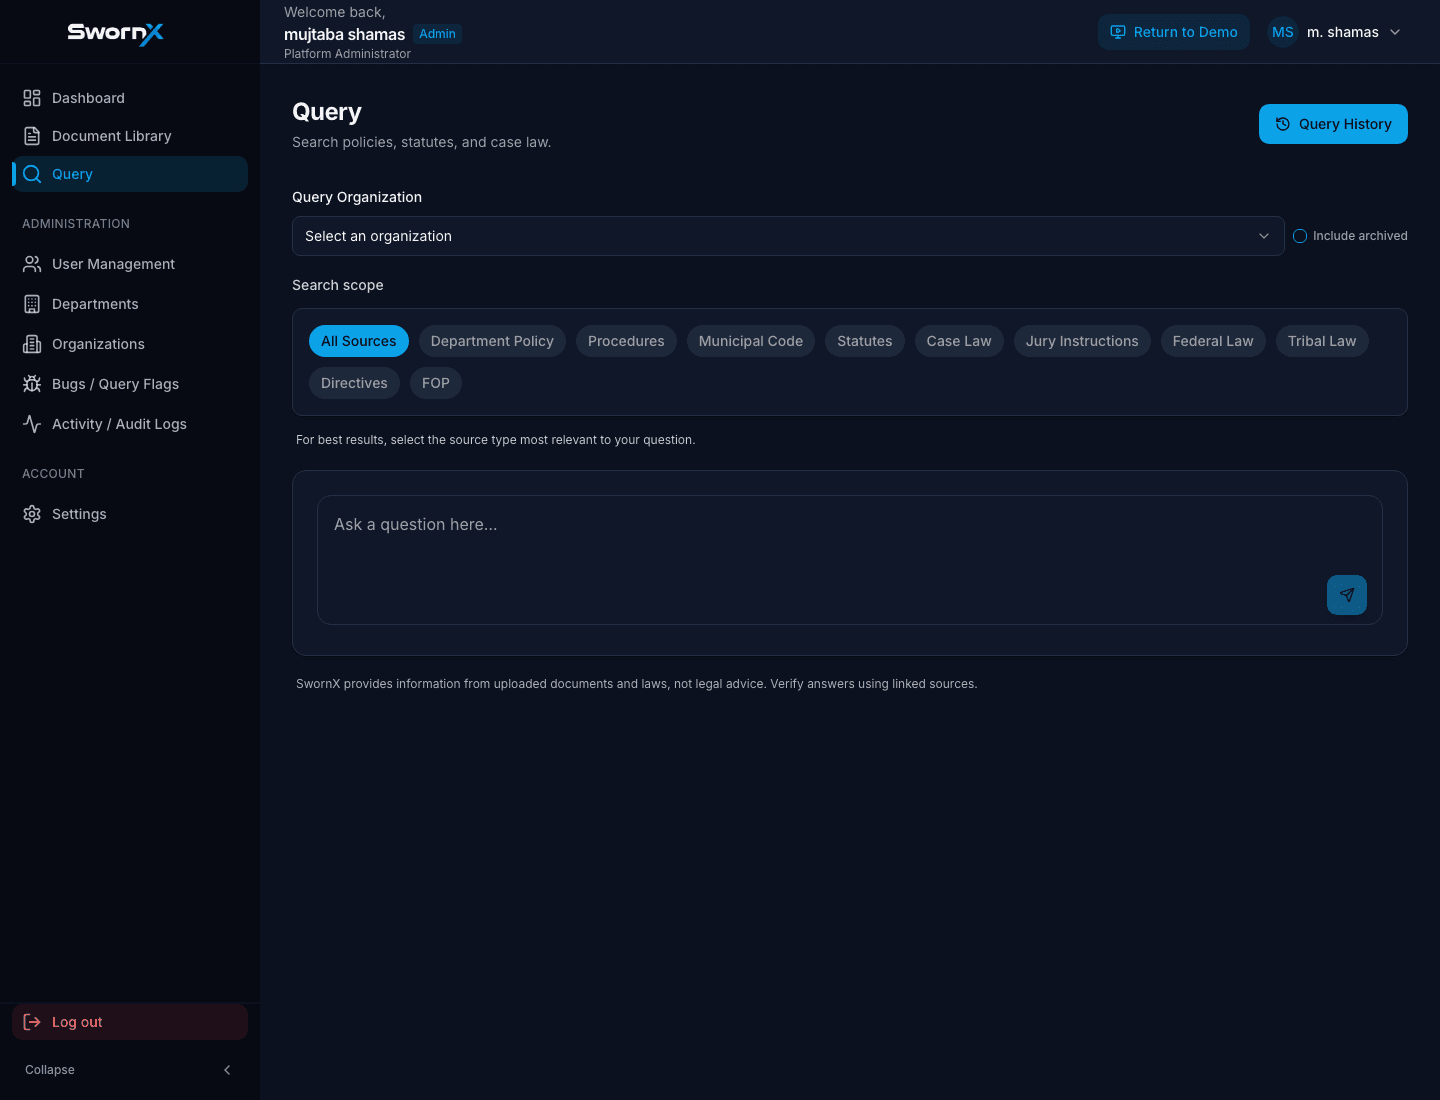Navigate to Departments
The image size is (1440, 1100).
point(130,304)
